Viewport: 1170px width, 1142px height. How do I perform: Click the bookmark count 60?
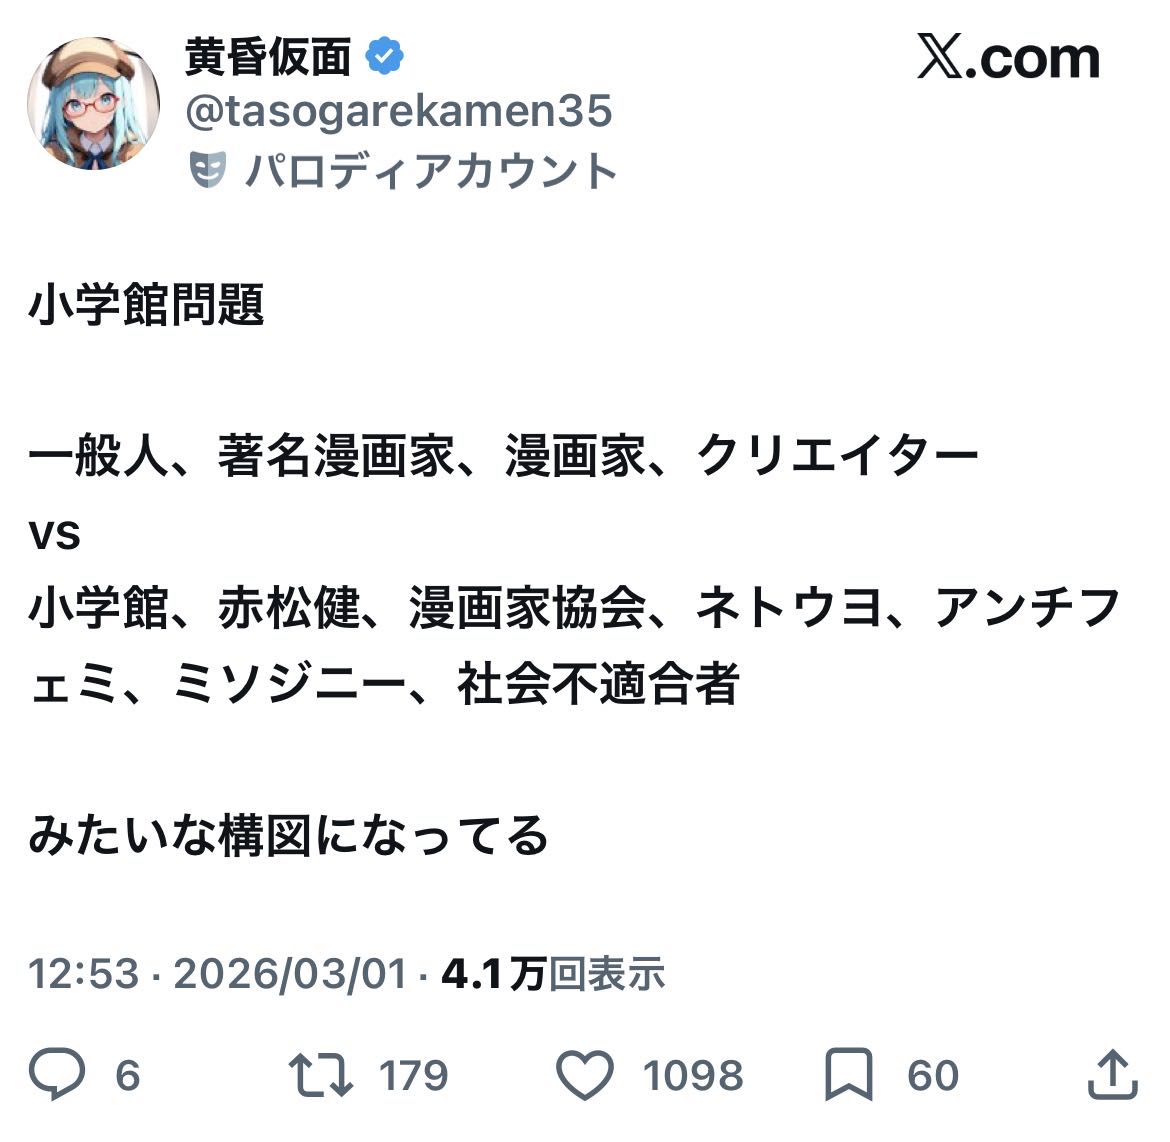[933, 1076]
